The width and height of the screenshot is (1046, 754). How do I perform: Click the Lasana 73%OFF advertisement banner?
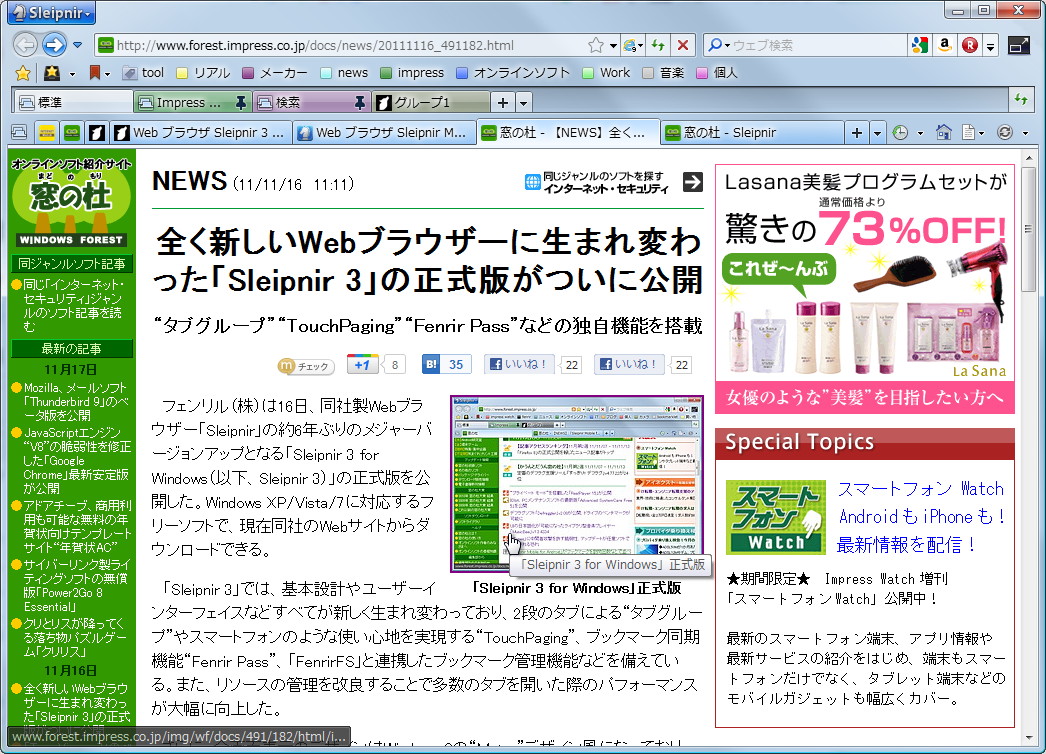[x=865, y=289]
